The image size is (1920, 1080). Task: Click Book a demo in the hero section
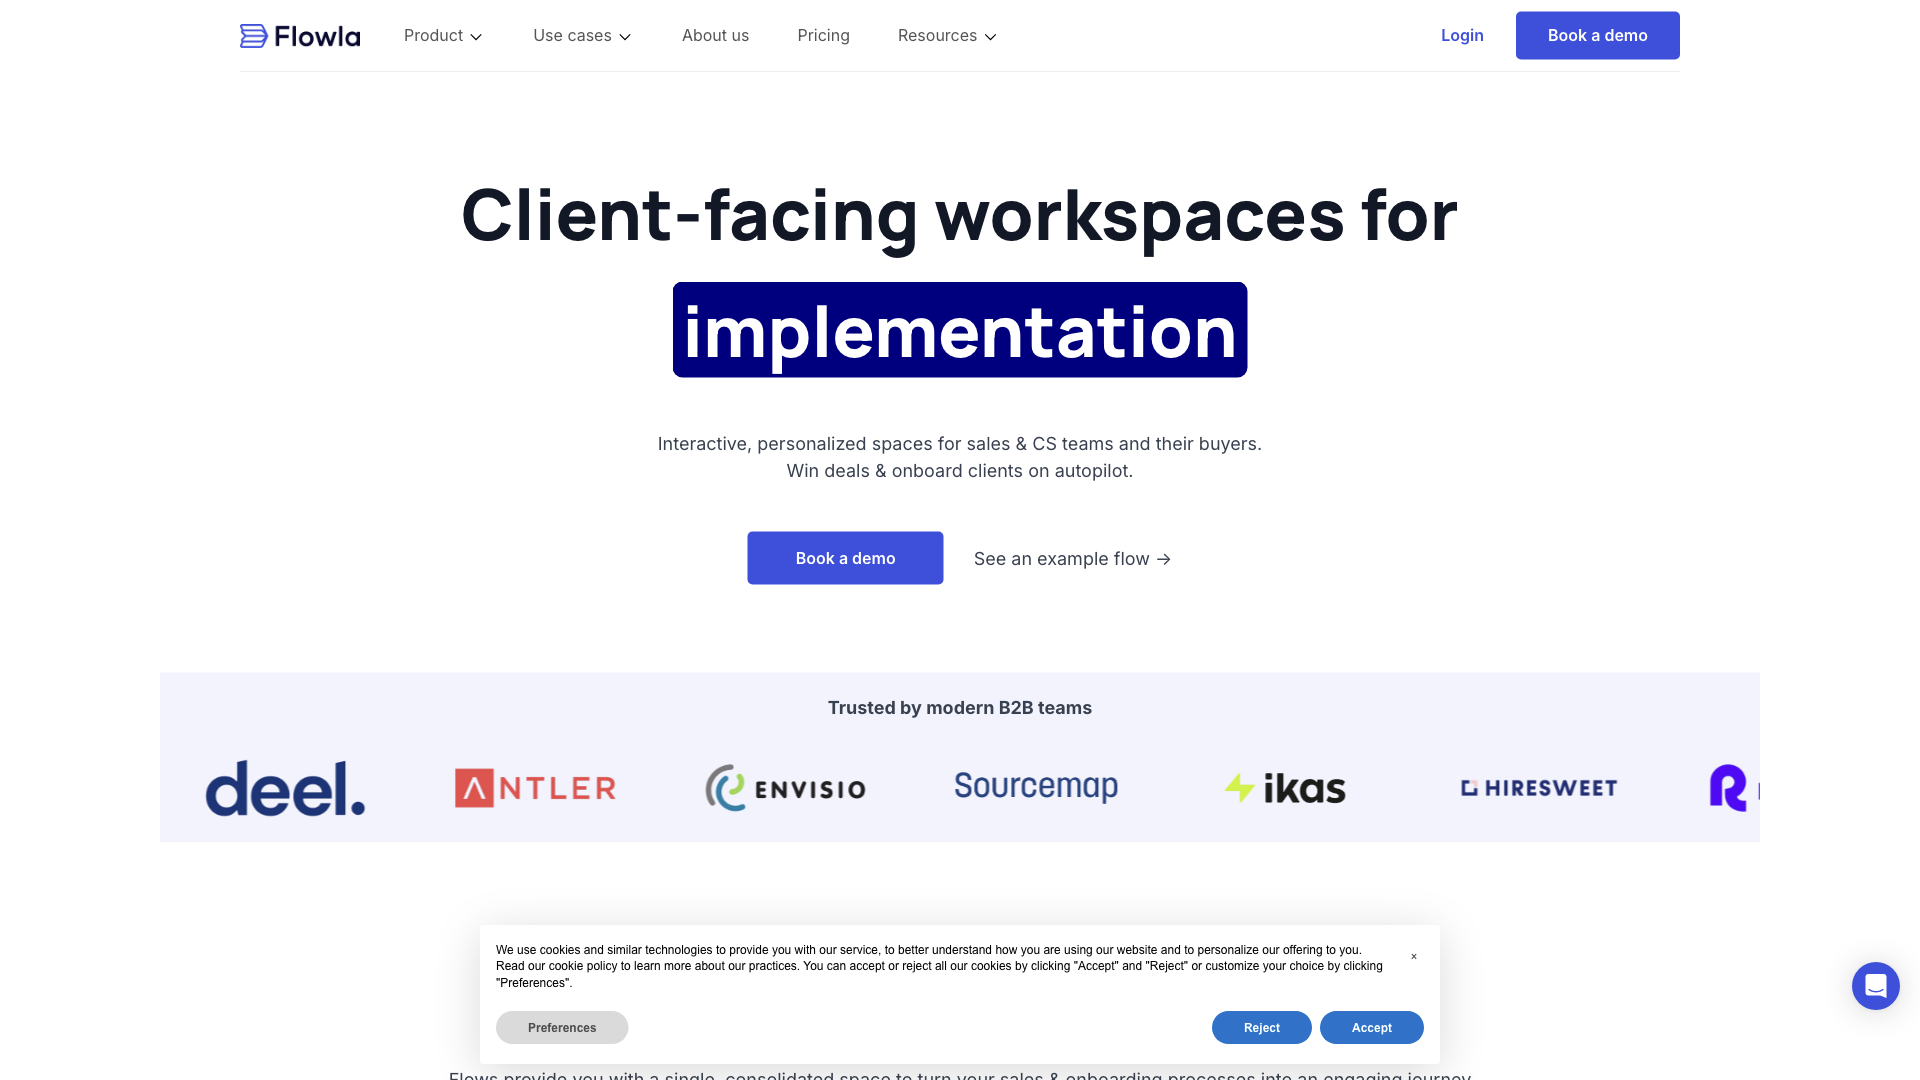[845, 558]
